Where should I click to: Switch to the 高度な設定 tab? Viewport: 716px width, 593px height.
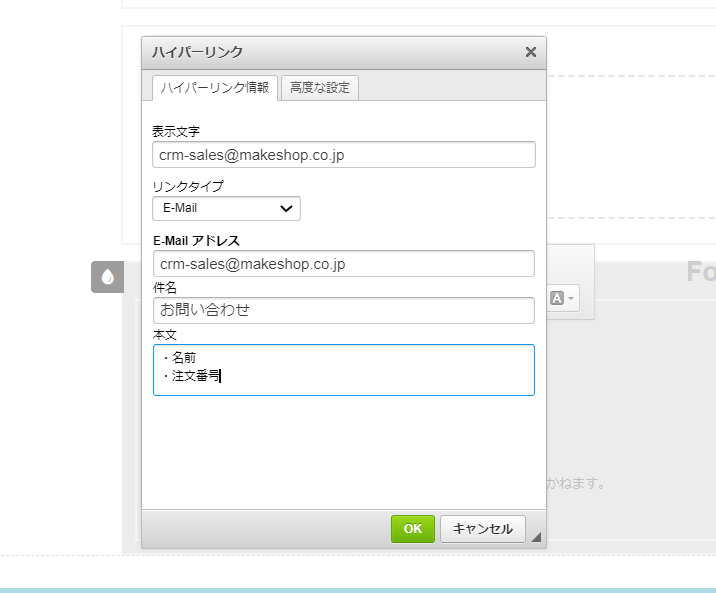(x=319, y=88)
